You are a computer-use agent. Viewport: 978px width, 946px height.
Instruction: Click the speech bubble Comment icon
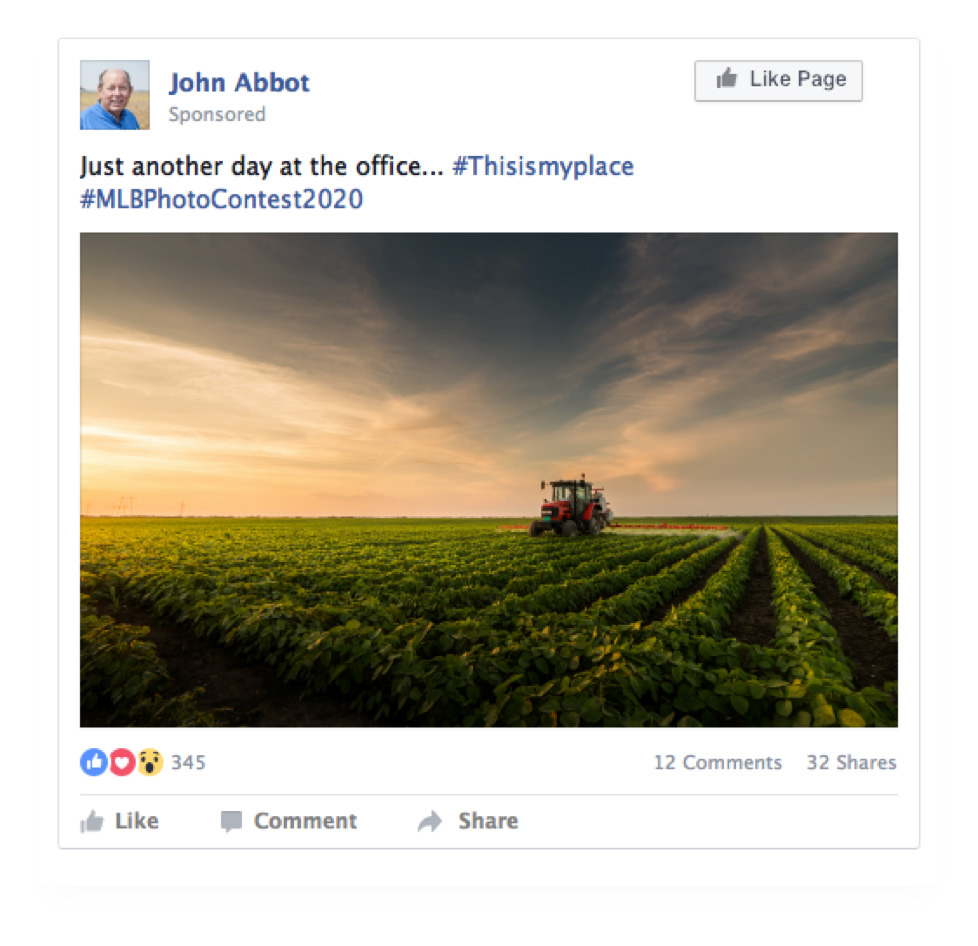231,821
